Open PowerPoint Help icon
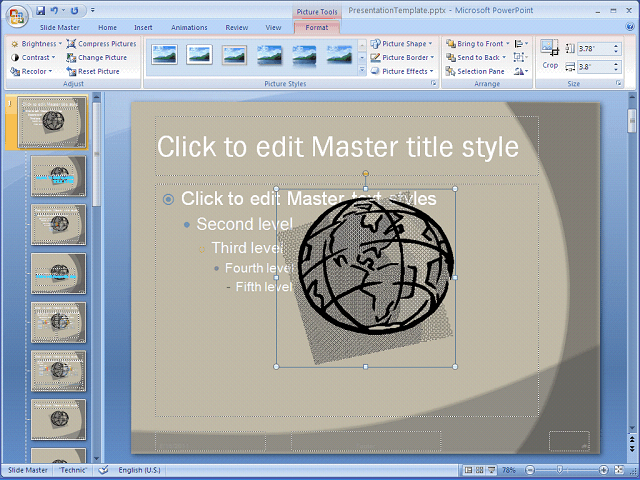The height and width of the screenshot is (480, 640). pyautogui.click(x=629, y=27)
